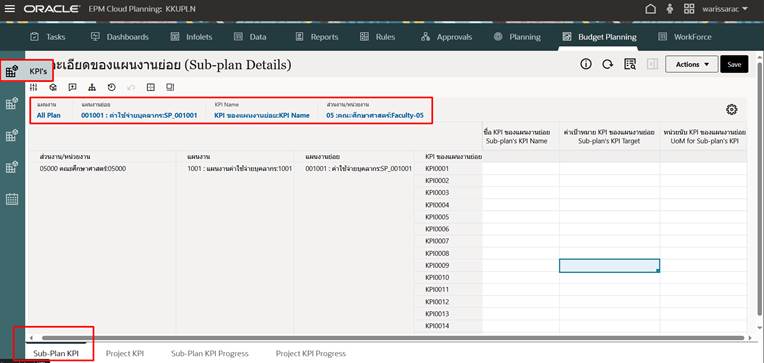Open the calendar icon in left sidebar

12,199
